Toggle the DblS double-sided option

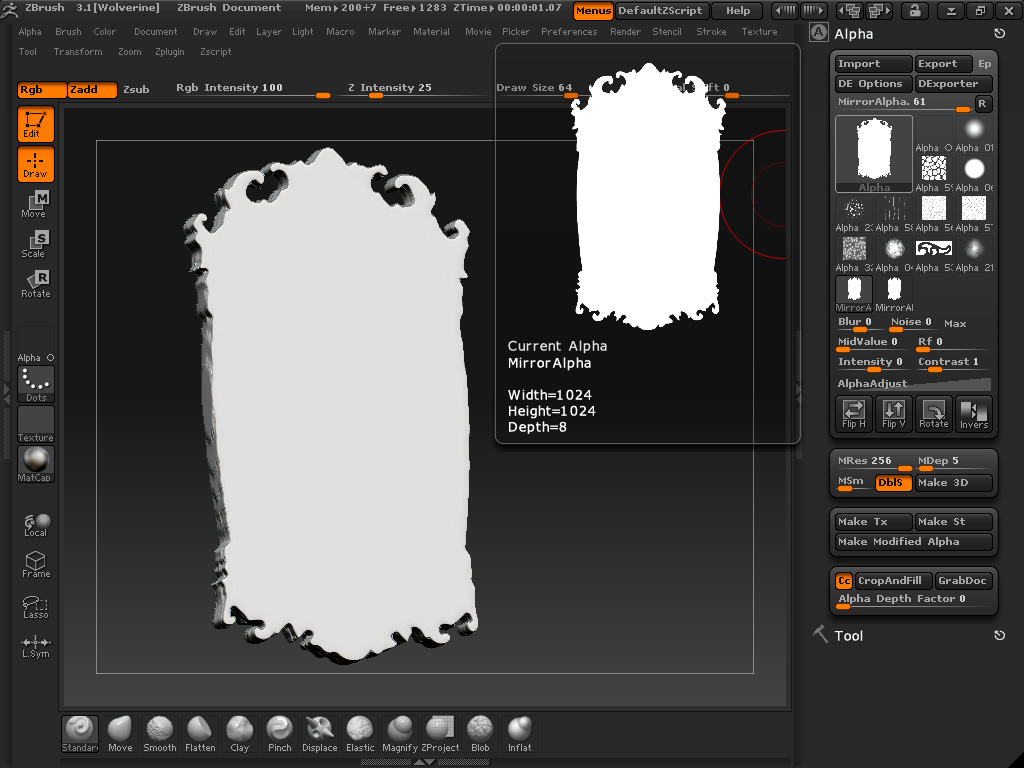click(x=893, y=483)
